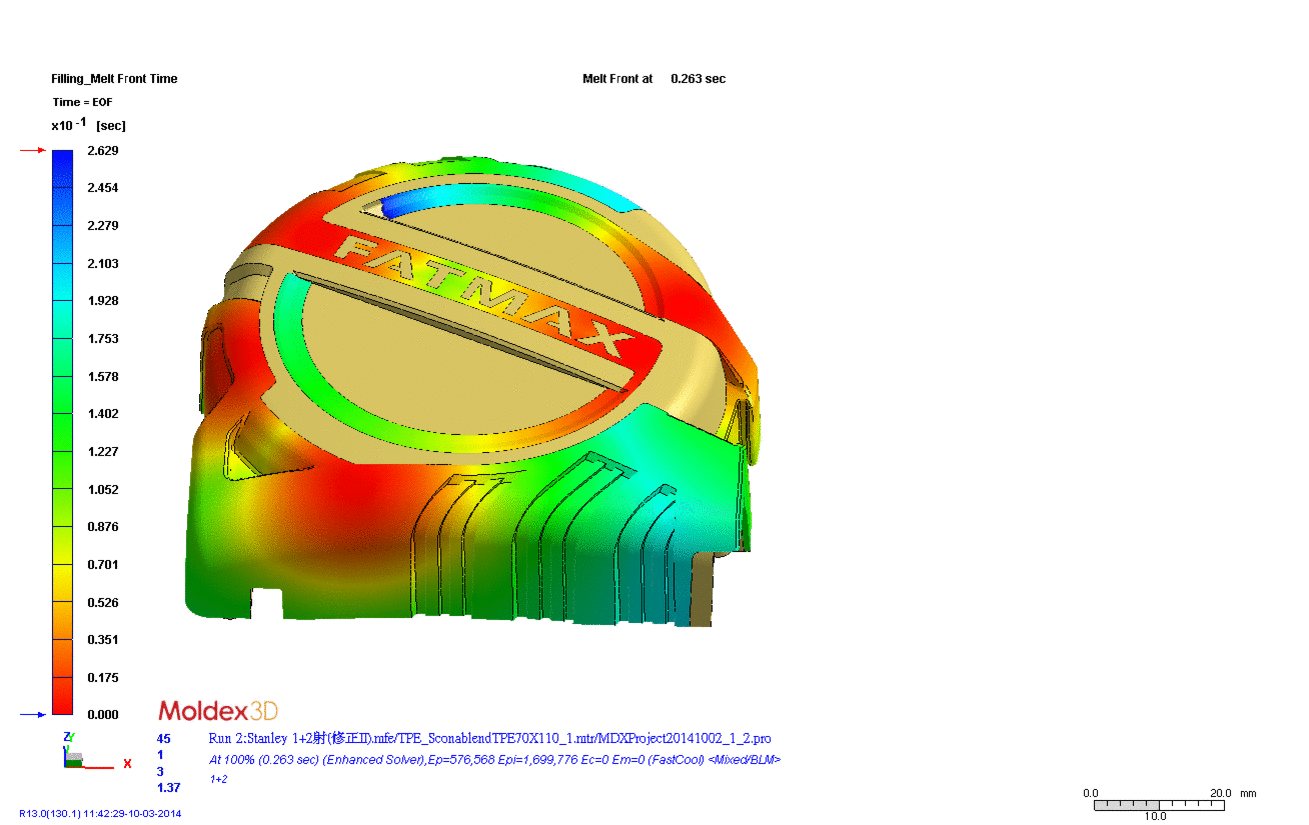Select the 0.175 legend value
The height and width of the screenshot is (825, 1309).
click(x=103, y=678)
